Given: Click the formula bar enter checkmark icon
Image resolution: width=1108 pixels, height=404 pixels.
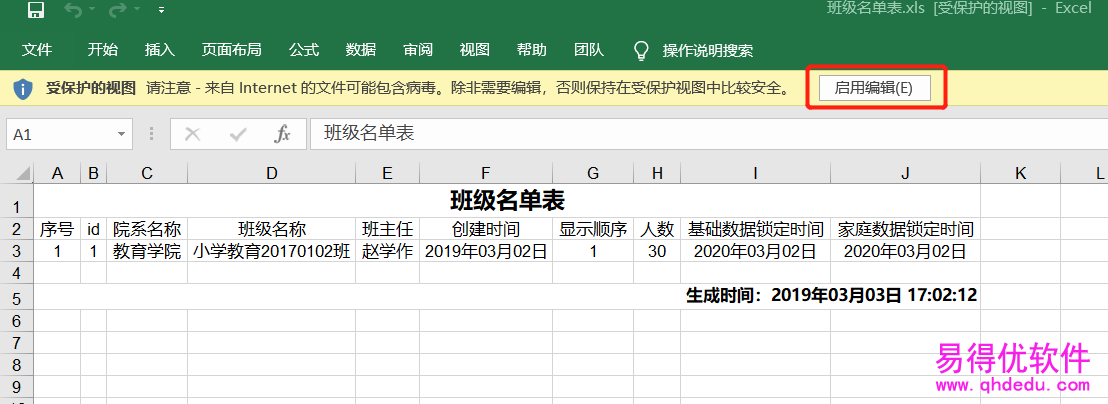Looking at the screenshot, I should (238, 134).
